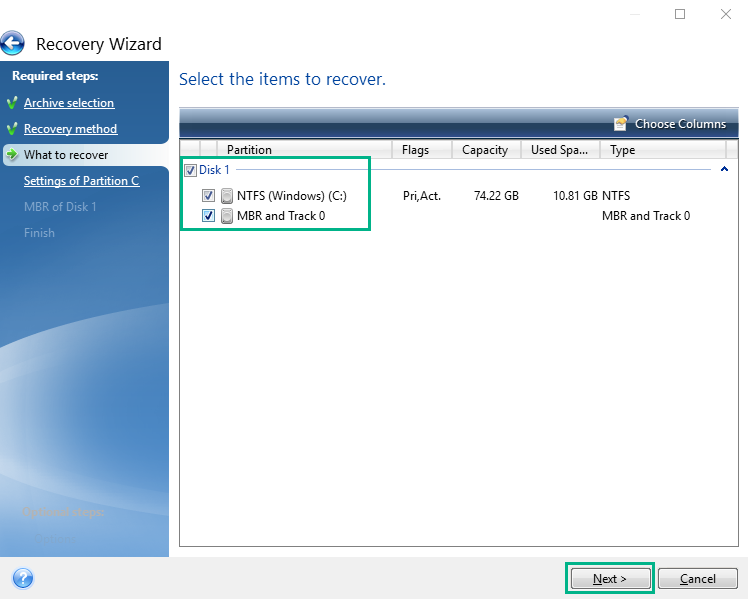Sort by the Partition column header
This screenshot has width=748, height=599.
304,150
